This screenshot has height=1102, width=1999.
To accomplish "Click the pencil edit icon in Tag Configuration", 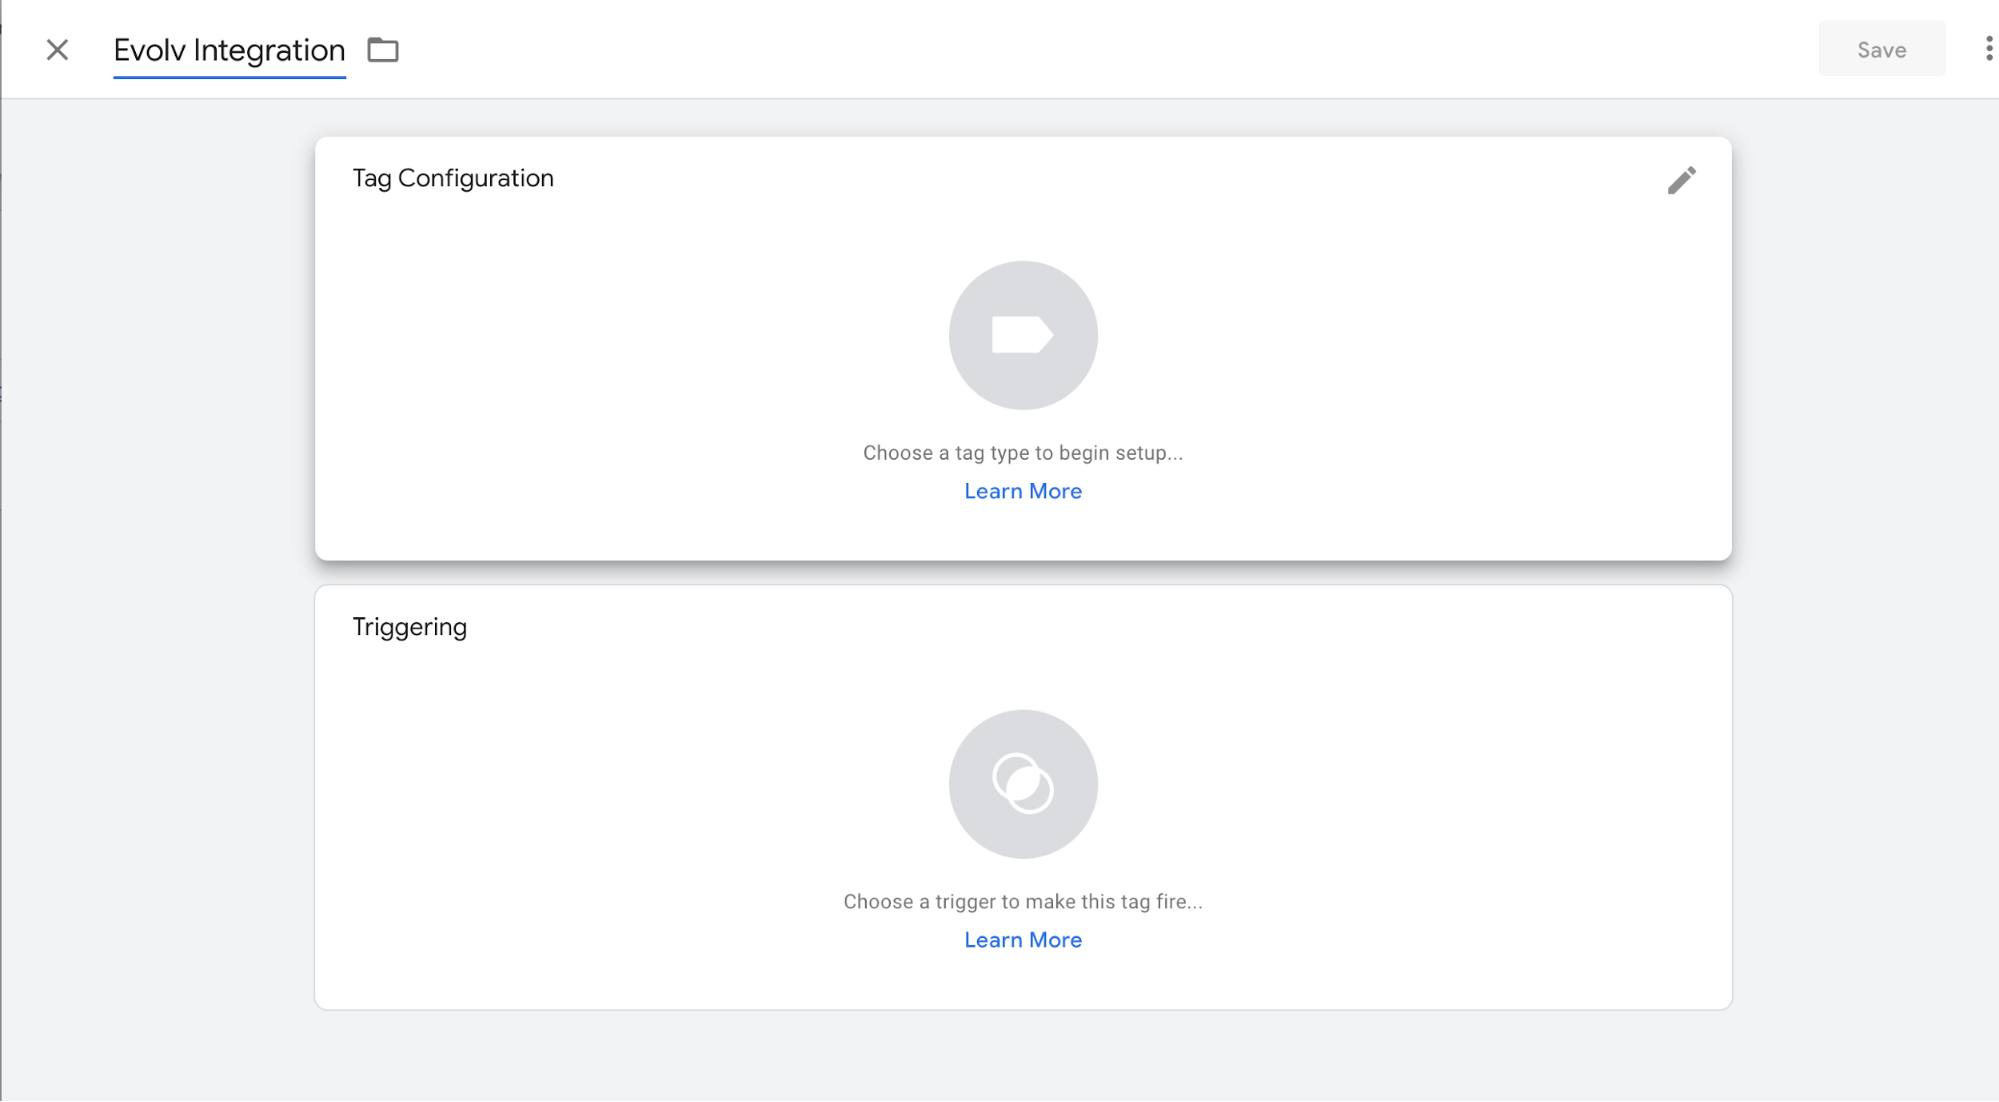I will tap(1681, 180).
